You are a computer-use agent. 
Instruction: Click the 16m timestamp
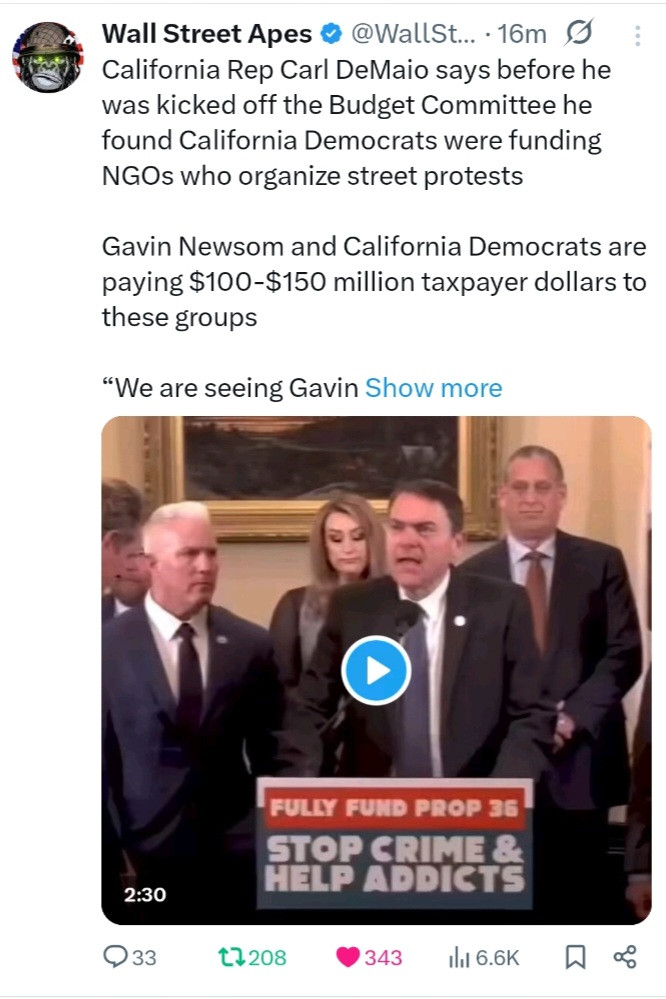pos(521,34)
